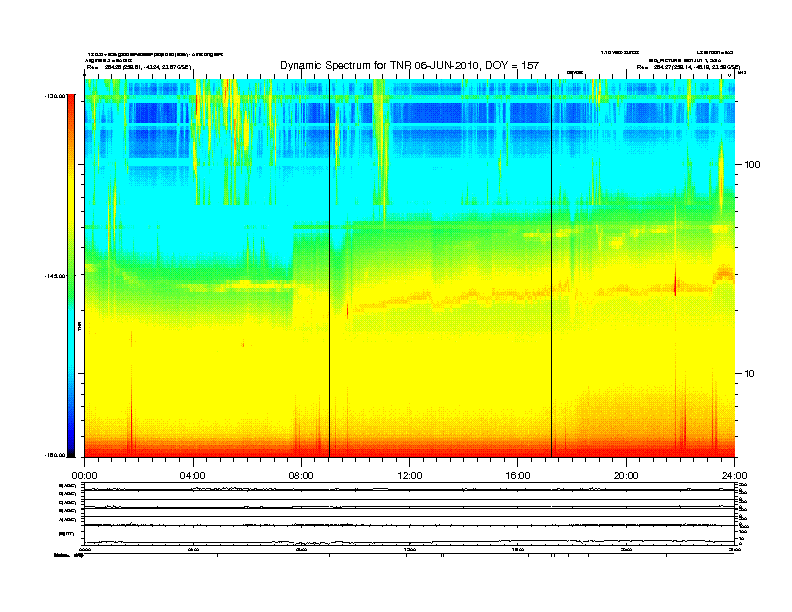The width and height of the screenshot is (792, 612).
Task: Click the -145.00 color bar scale label
Action: (54, 276)
